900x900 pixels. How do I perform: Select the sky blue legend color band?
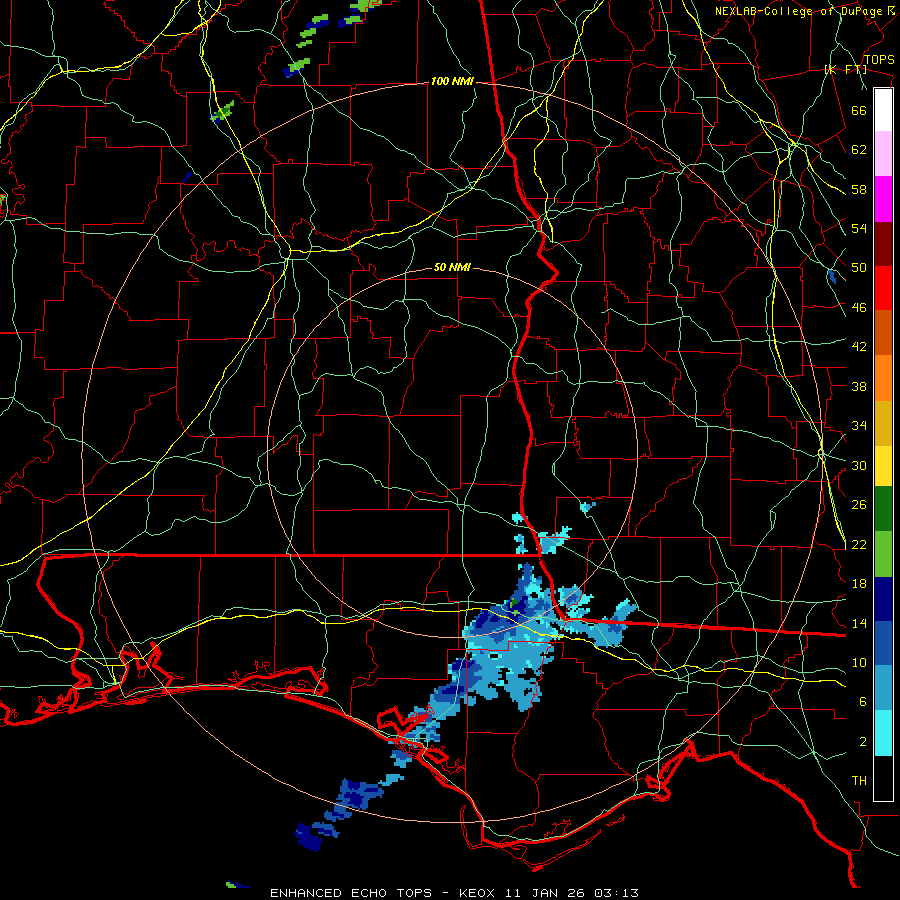click(x=883, y=688)
